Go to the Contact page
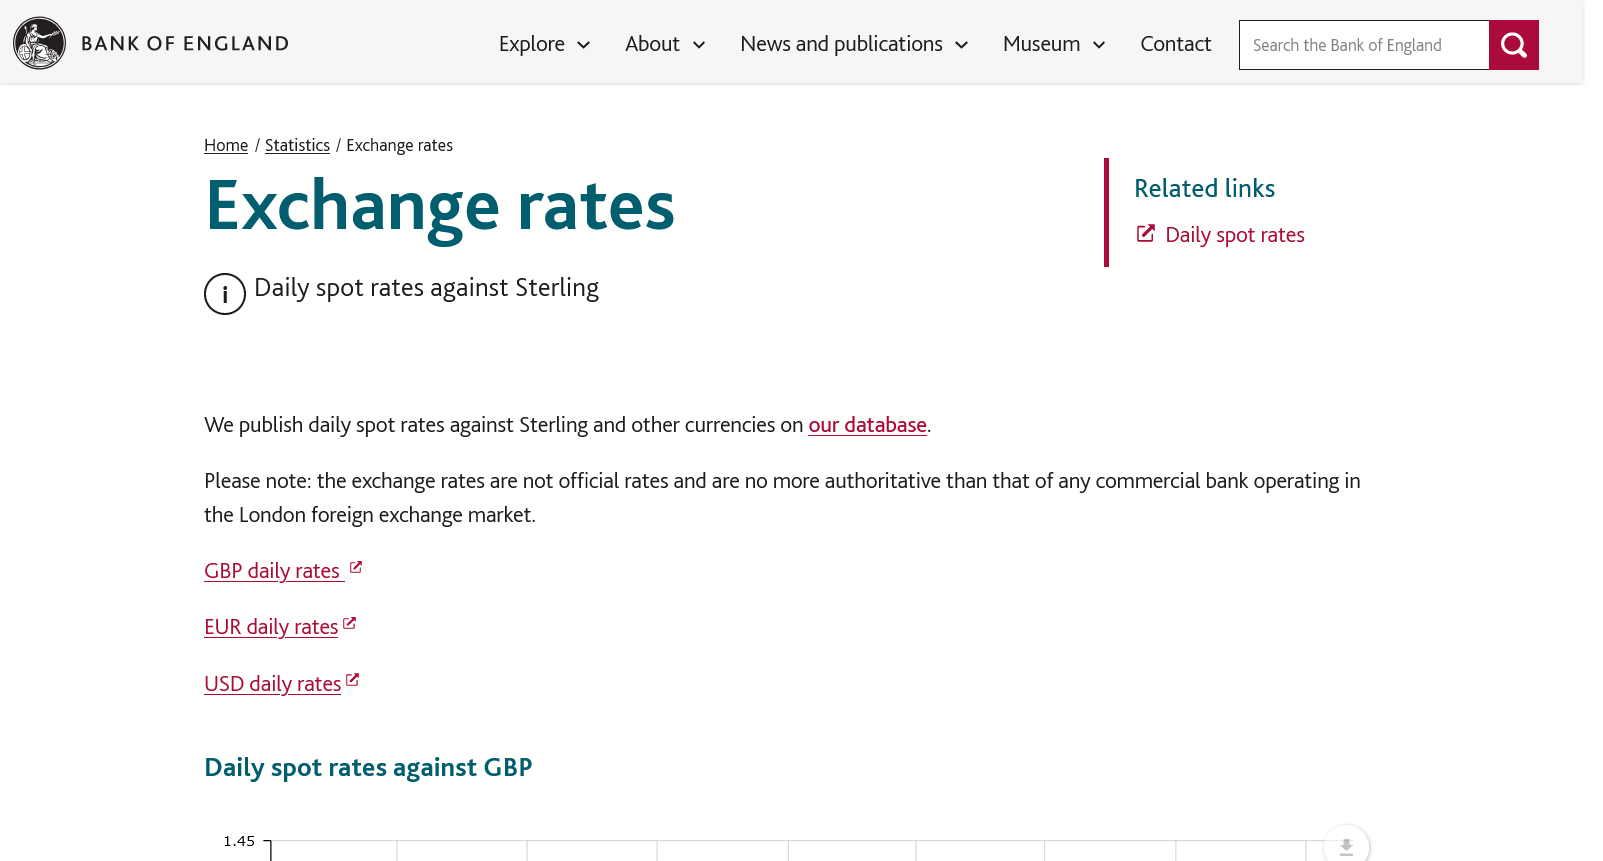The width and height of the screenshot is (1603, 861). click(x=1175, y=44)
